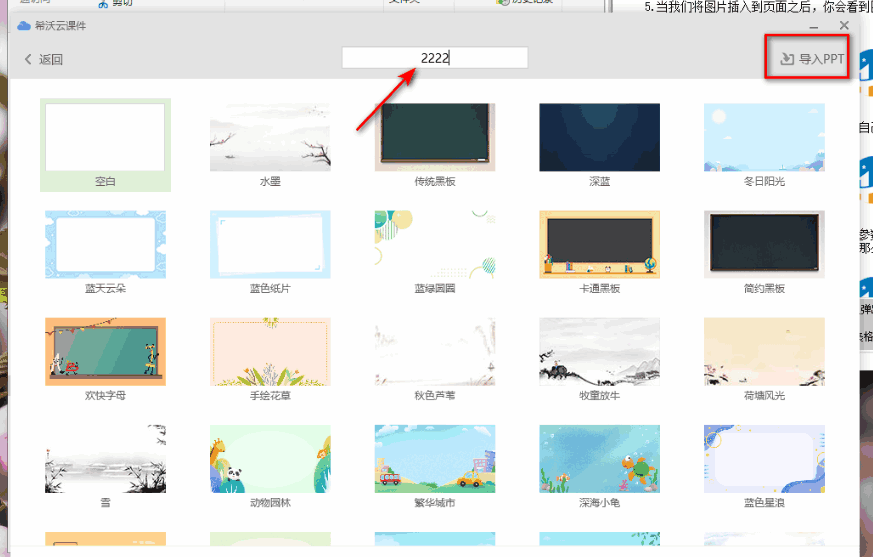Select the 牧童放牛 ink landscape template
The image size is (873, 557).
[x=599, y=352]
